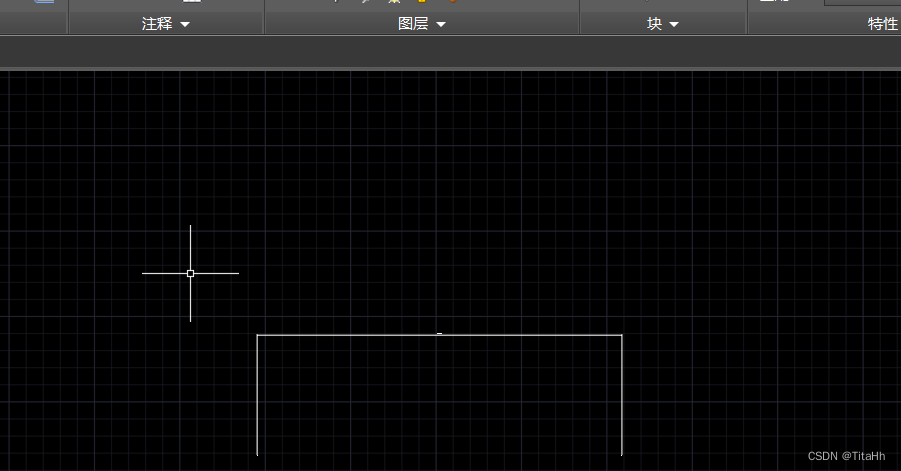
Task: Select the right vertical line of the drawing
Action: coord(622,395)
